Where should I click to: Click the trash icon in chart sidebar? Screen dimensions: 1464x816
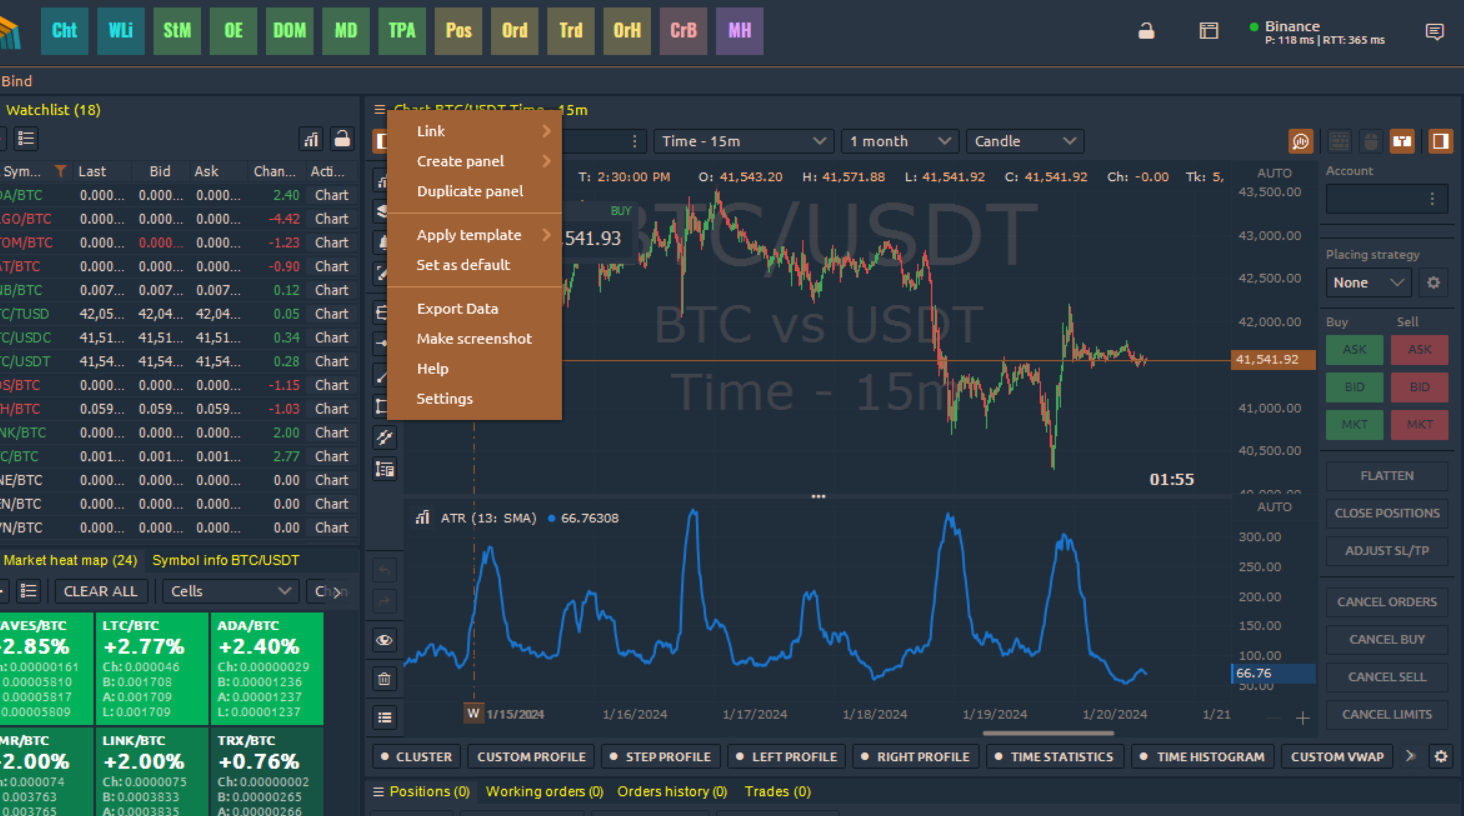(384, 679)
